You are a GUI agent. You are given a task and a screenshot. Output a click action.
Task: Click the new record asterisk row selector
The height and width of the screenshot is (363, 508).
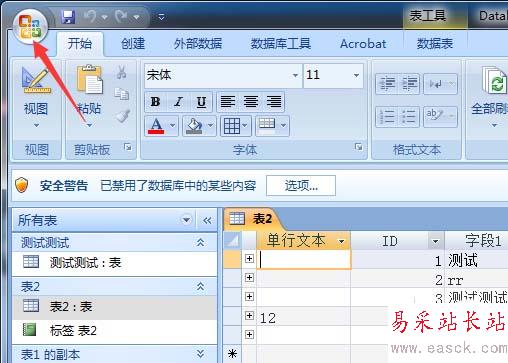[x=233, y=354]
